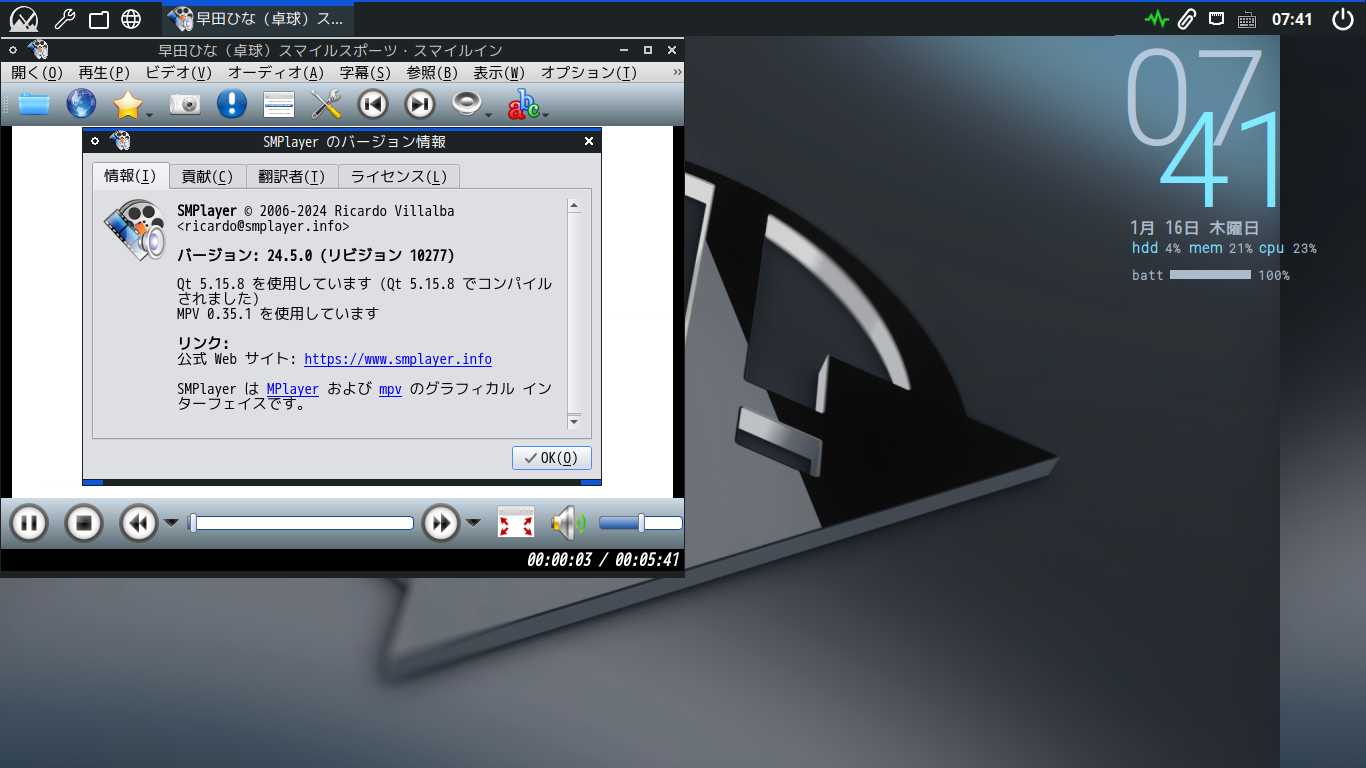Open the SMPlayer main window menu icon in title bar
This screenshot has height=768, width=1366.
click(x=39, y=50)
